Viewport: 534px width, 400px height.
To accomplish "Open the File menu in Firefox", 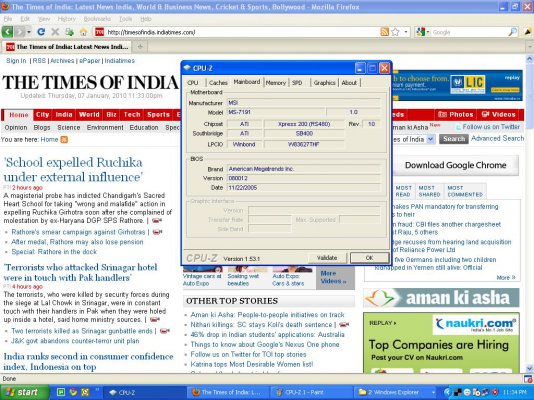I will point(8,19).
